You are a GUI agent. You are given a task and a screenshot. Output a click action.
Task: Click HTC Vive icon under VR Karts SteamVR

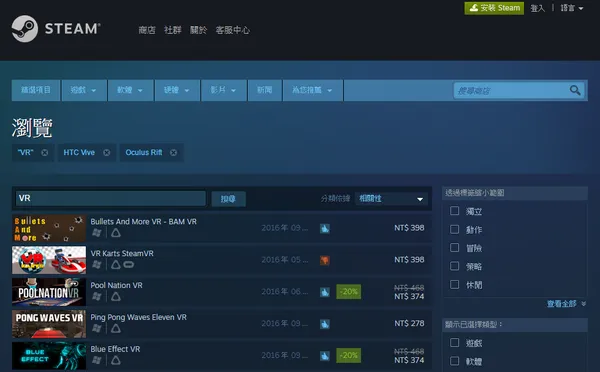tap(116, 264)
